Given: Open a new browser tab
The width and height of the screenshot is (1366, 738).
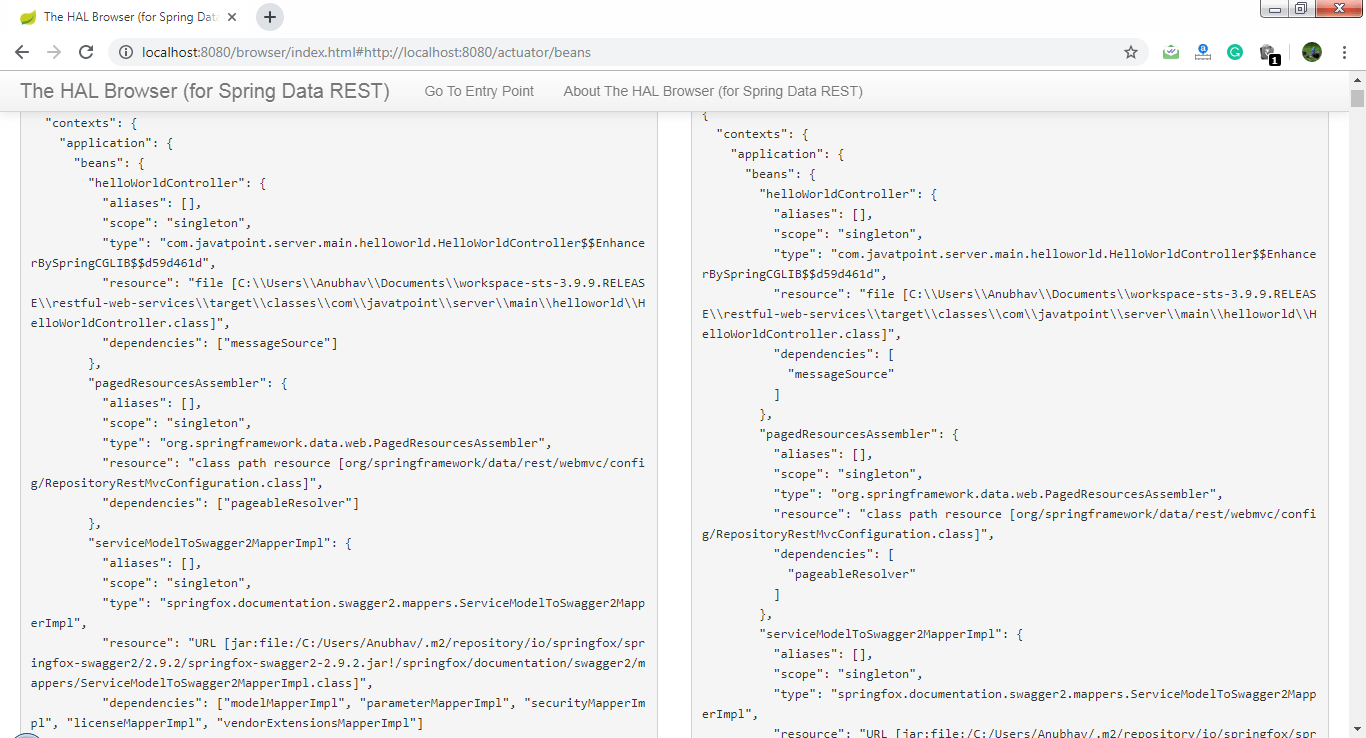Looking at the screenshot, I should point(270,17).
